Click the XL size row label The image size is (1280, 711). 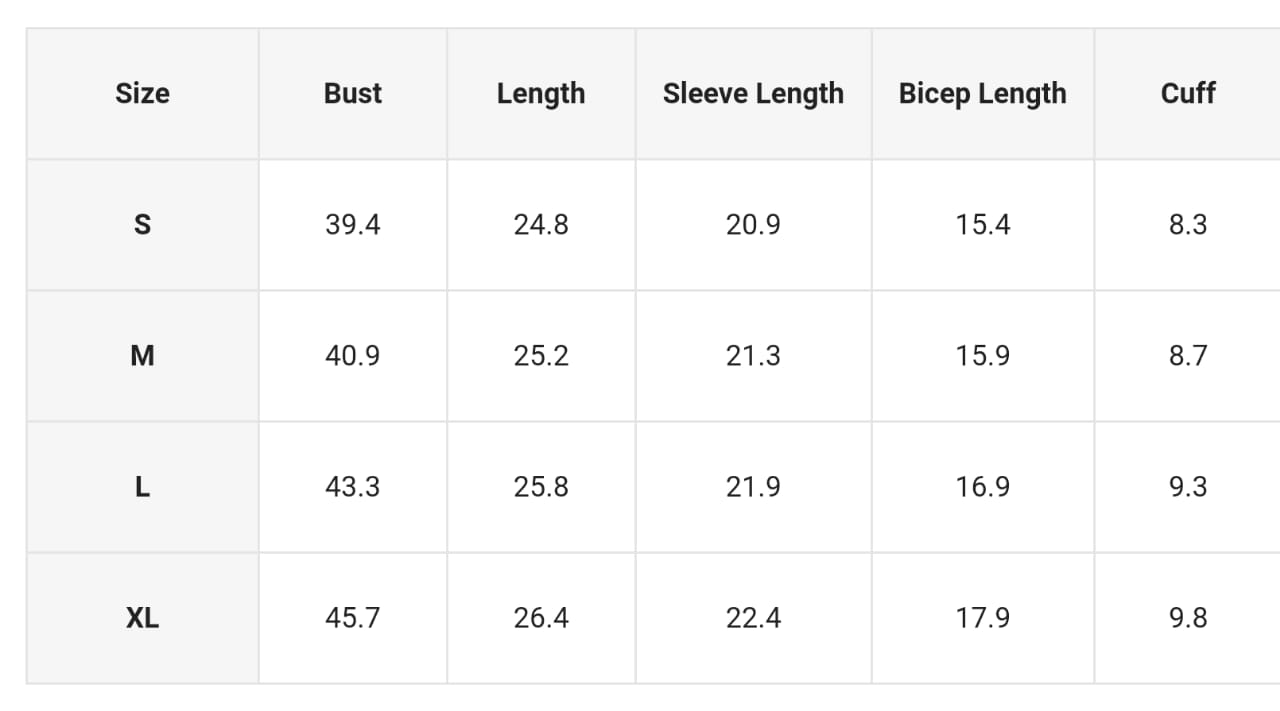tap(142, 618)
